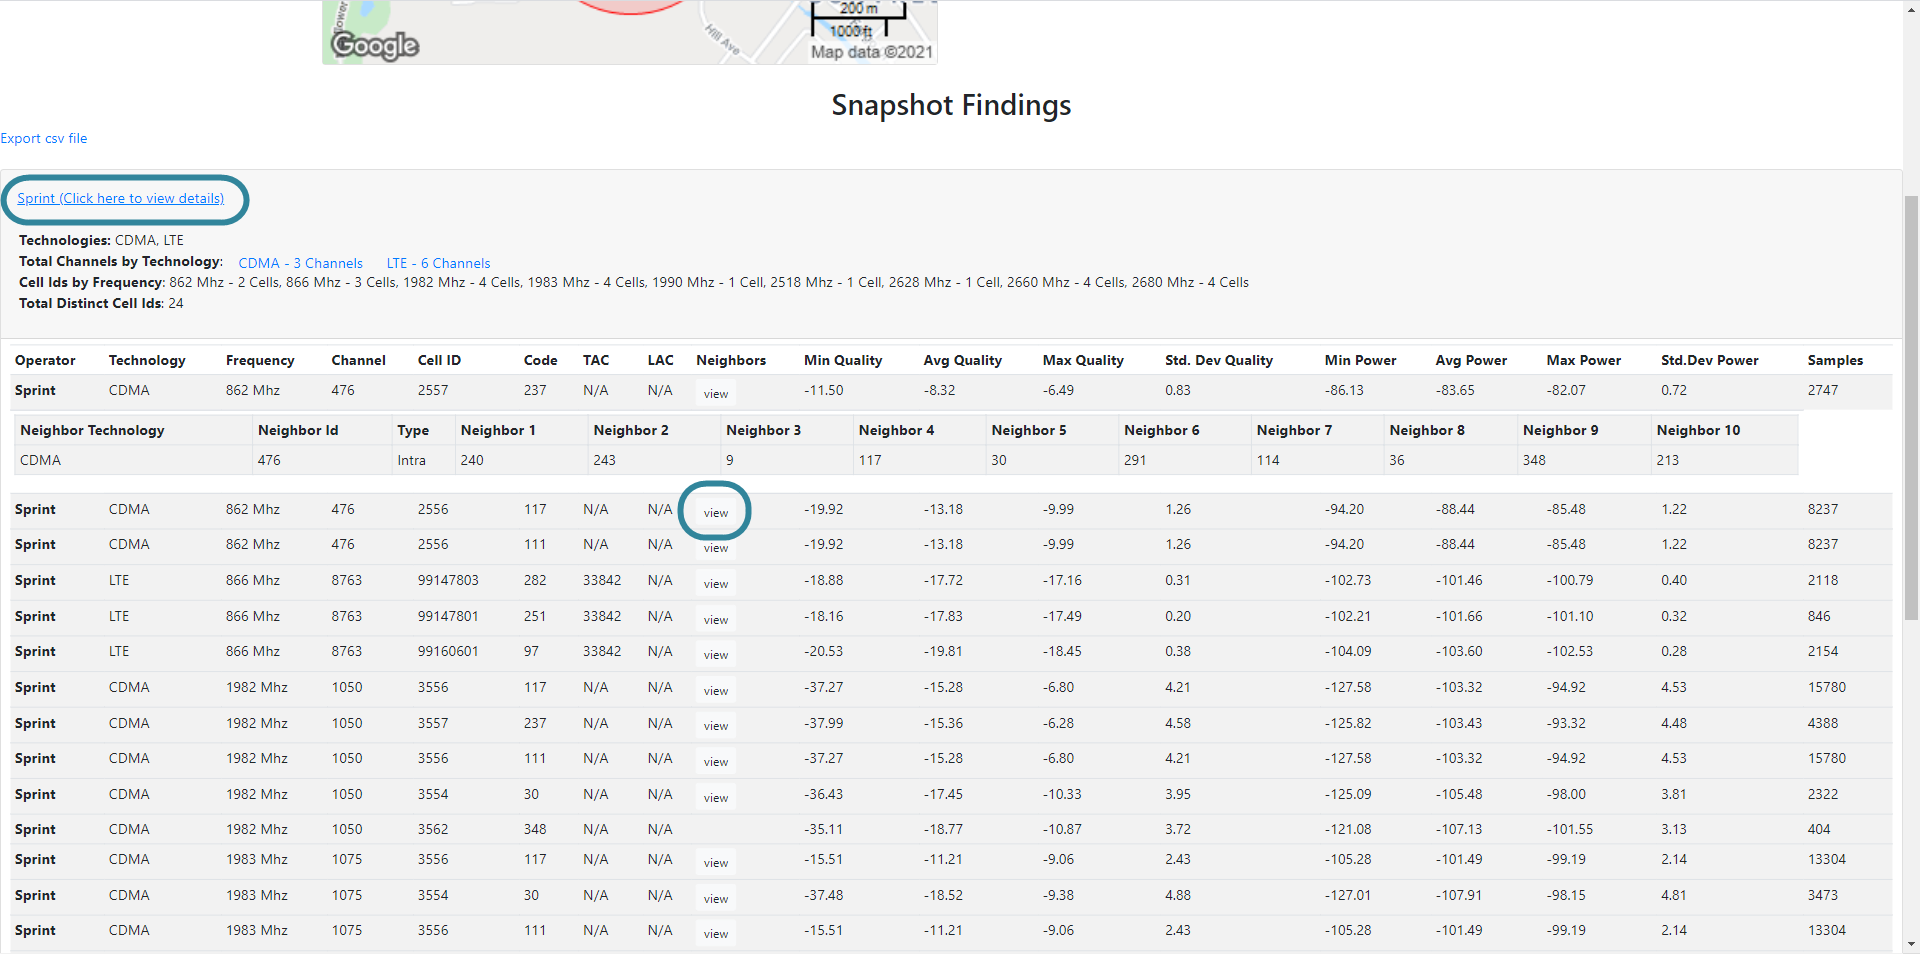View neighbors for channel 1075 cell 3554
The width and height of the screenshot is (1920, 954).
coord(715,899)
